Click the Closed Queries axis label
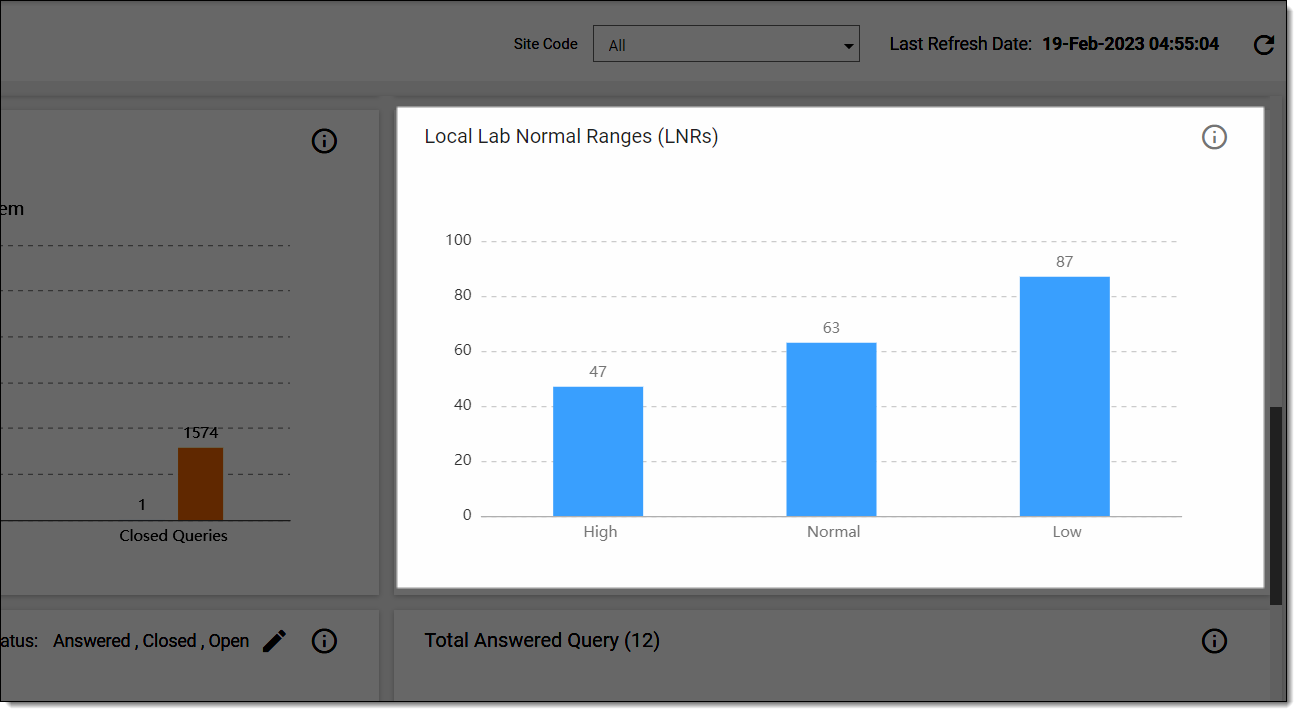This screenshot has width=1299, height=714. [x=174, y=536]
